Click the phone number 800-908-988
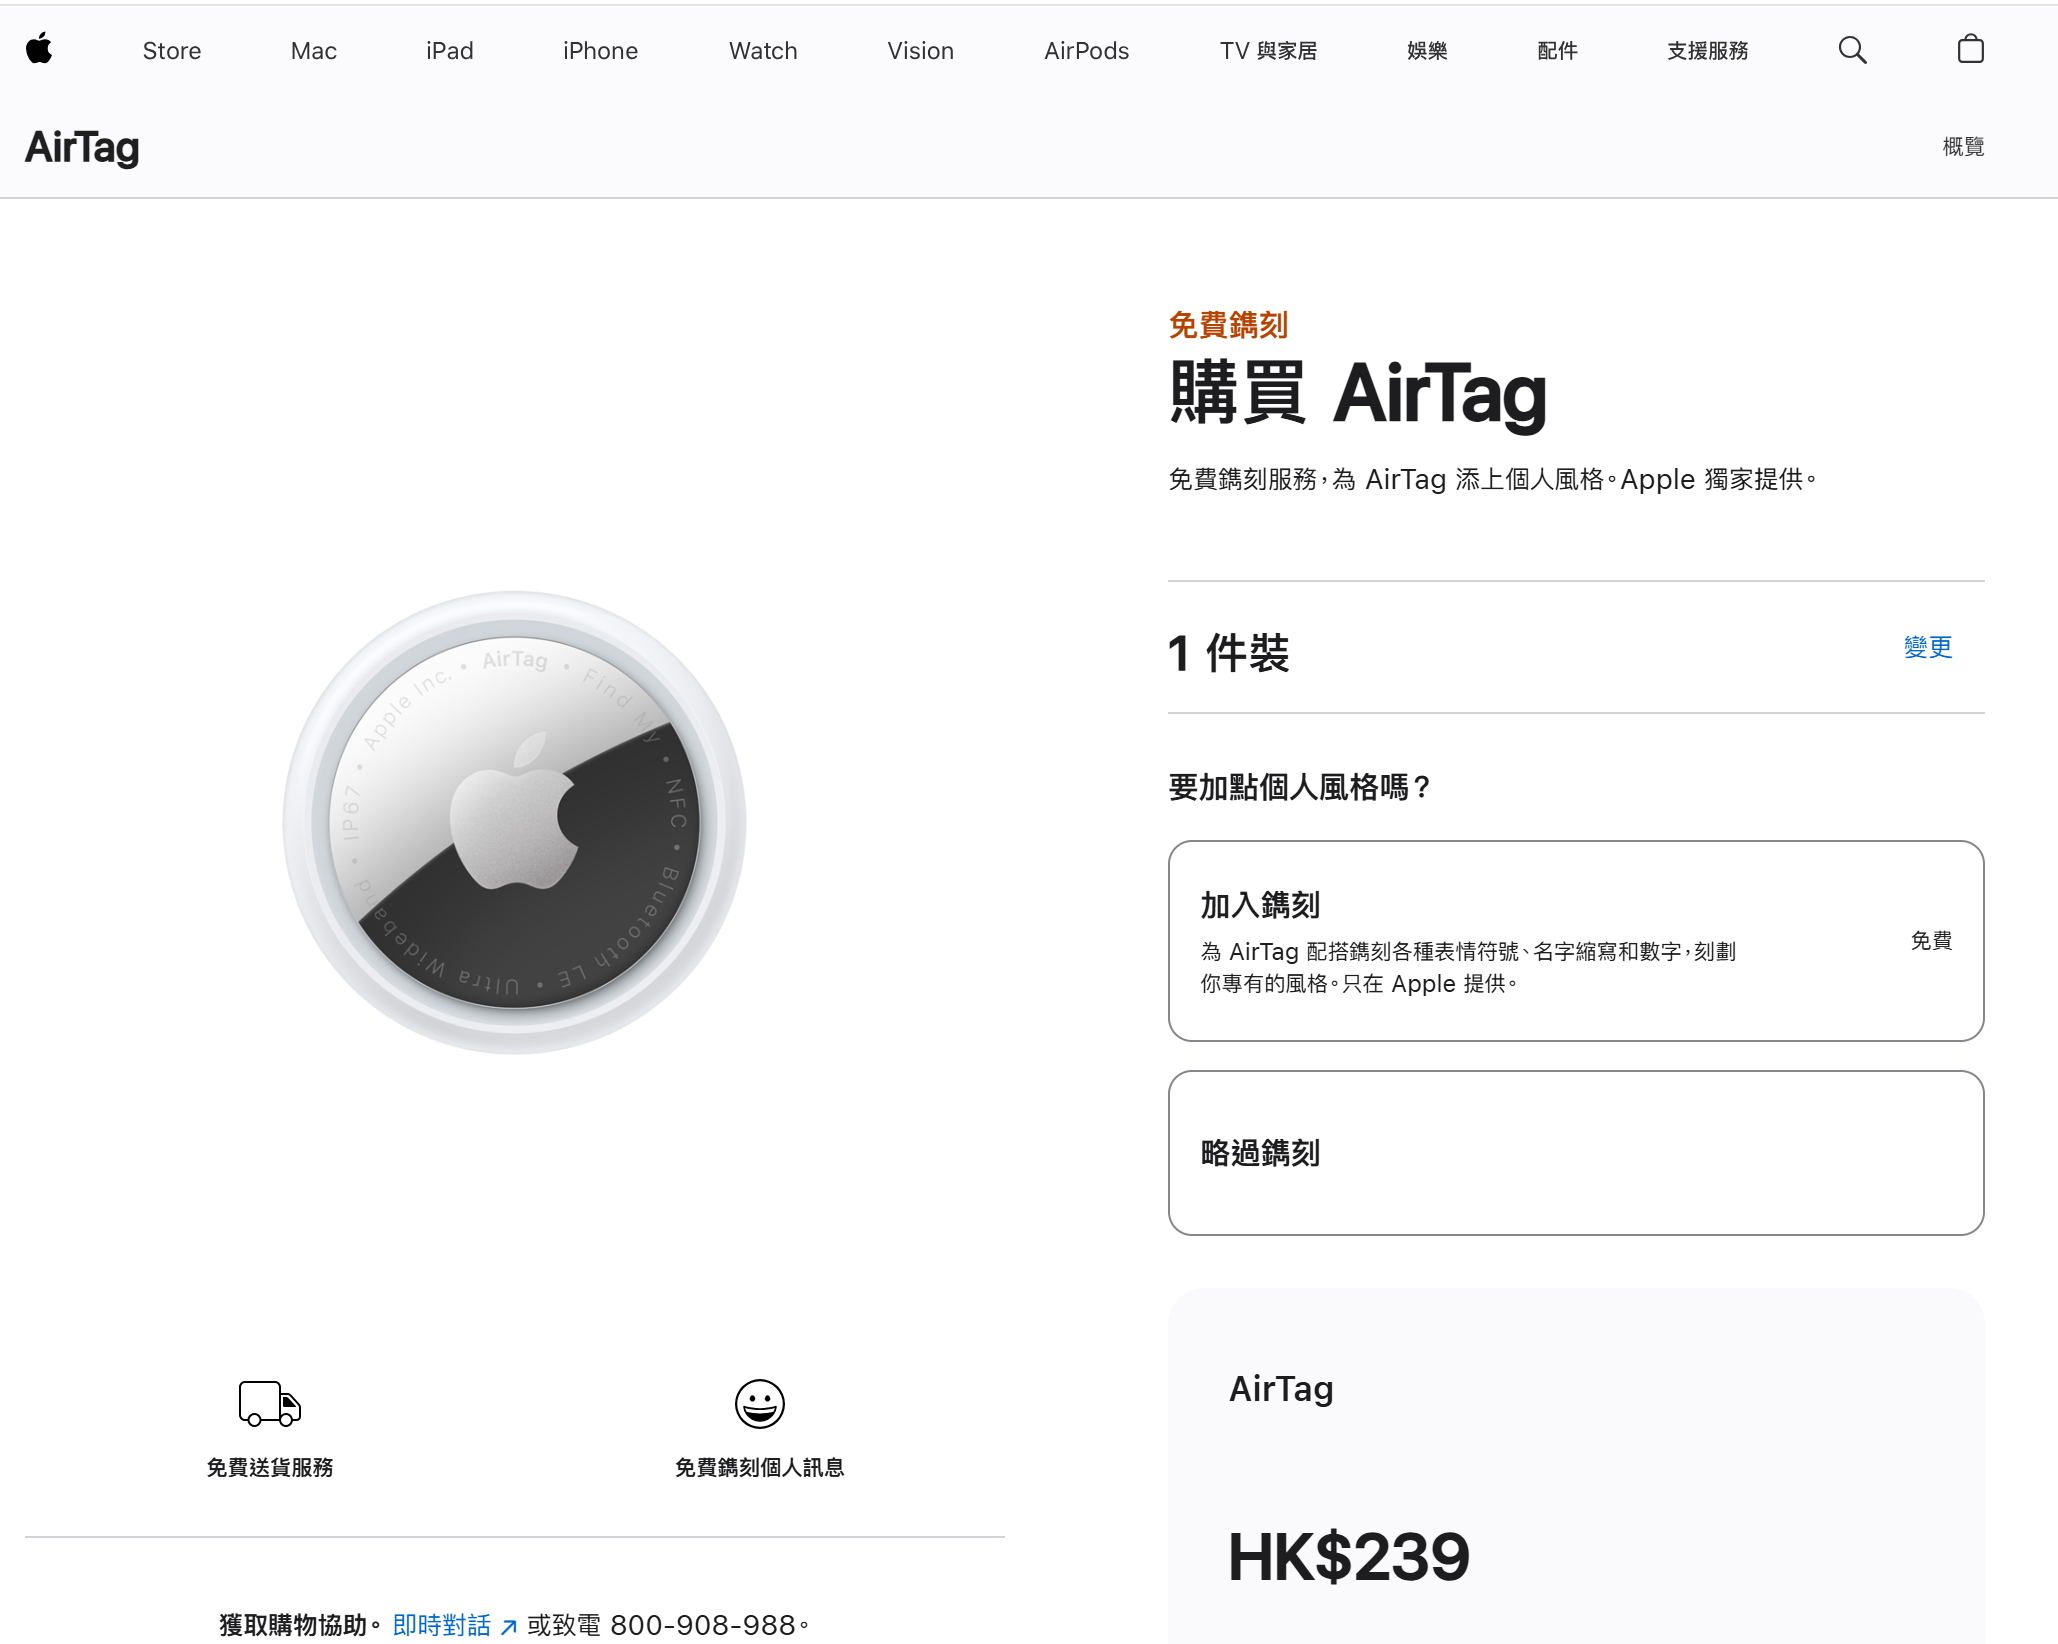2058x1644 pixels. 703,1625
